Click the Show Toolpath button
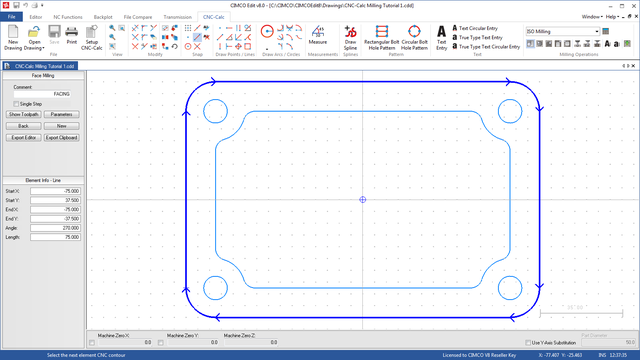 click(x=24, y=114)
